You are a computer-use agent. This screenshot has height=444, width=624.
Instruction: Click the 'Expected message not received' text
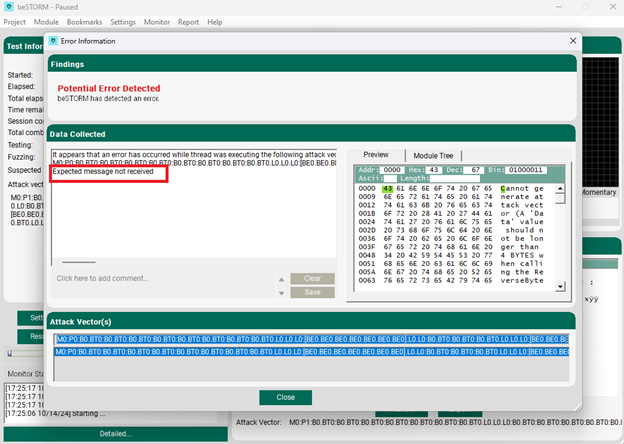tap(103, 171)
